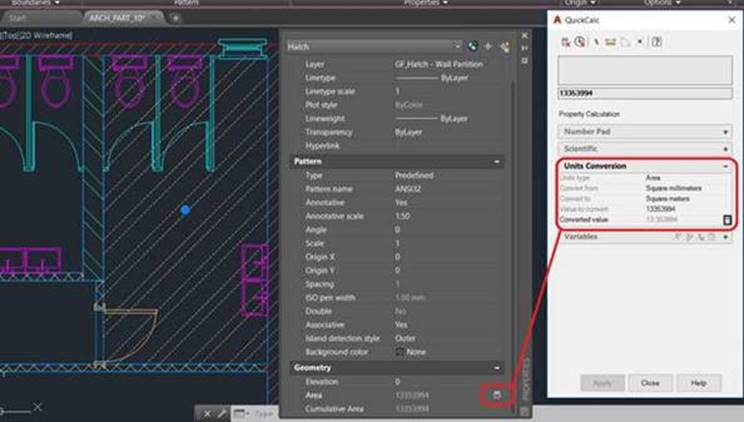Click the Clear History icon in QuickCalc

[580, 42]
